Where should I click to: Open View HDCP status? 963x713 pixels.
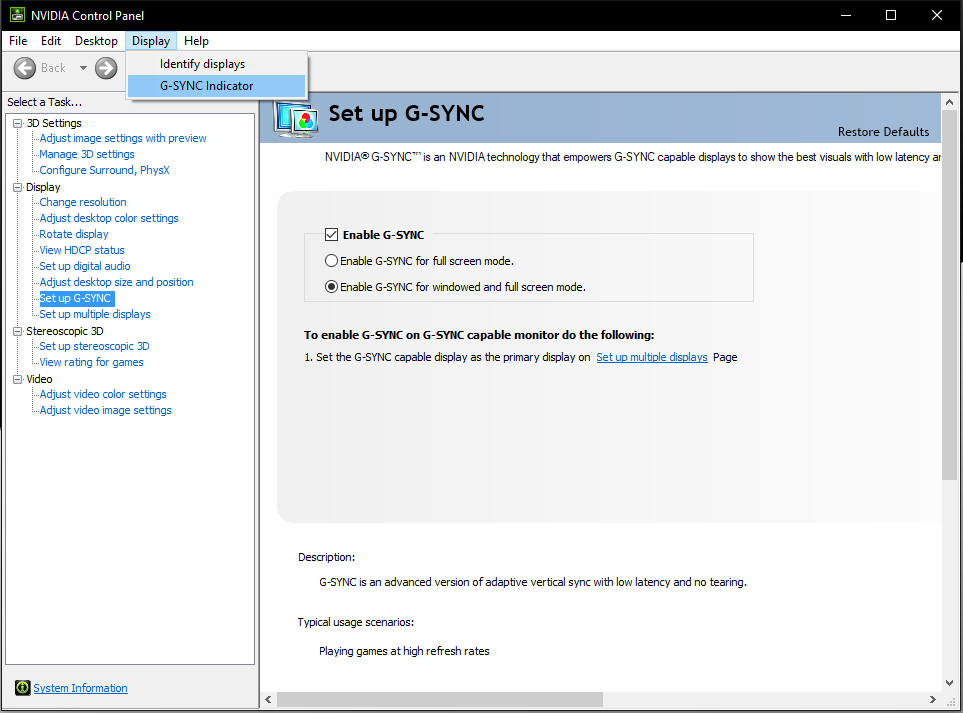82,250
